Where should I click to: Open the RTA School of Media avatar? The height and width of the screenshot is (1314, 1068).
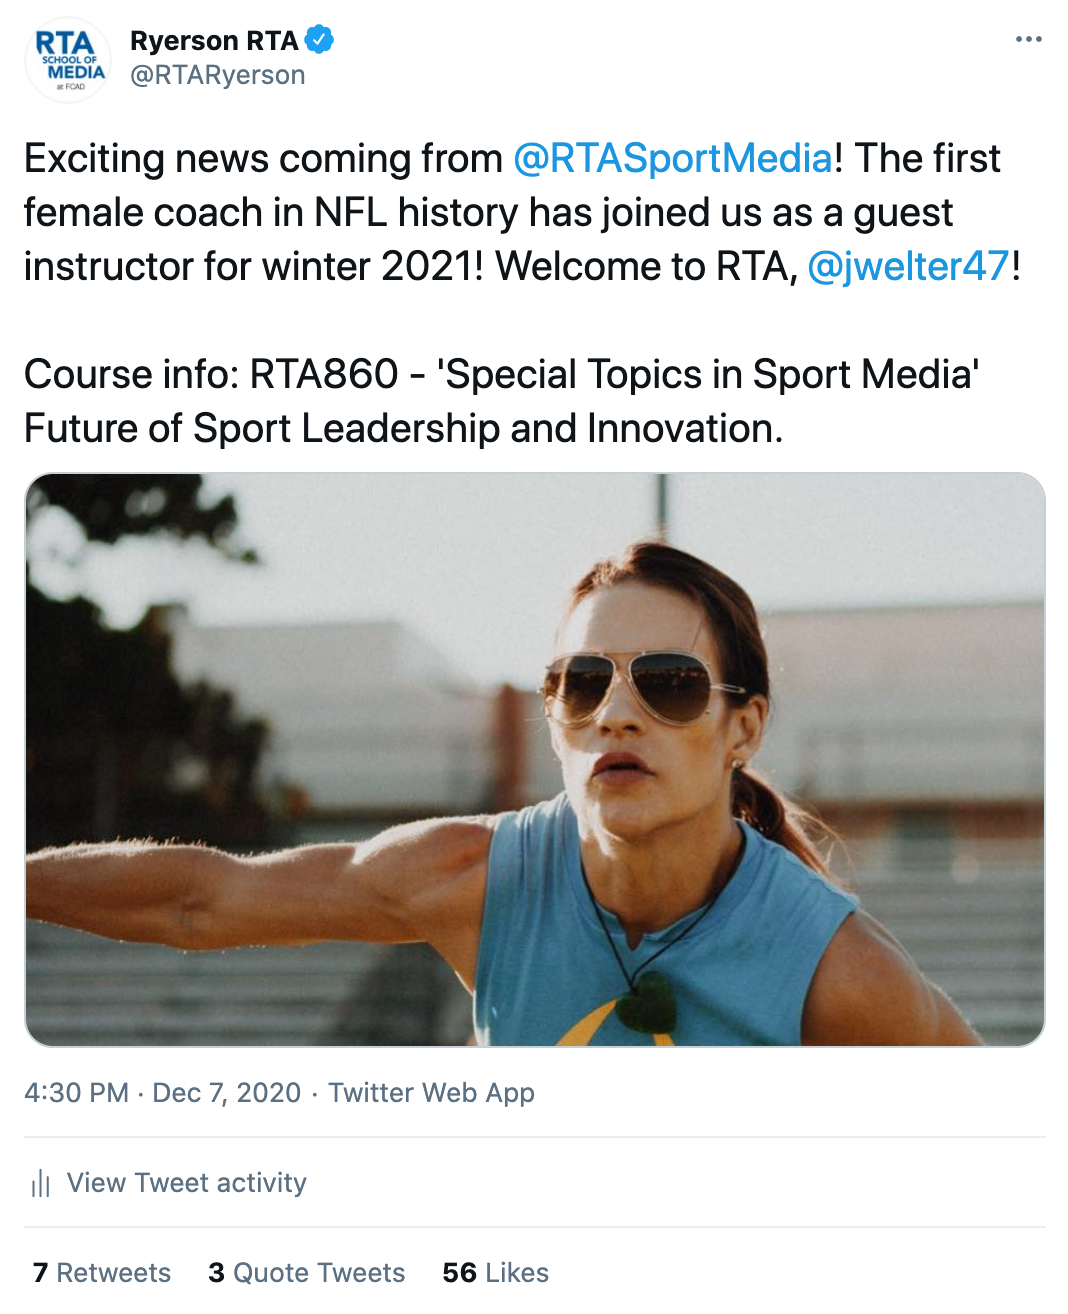point(68,60)
